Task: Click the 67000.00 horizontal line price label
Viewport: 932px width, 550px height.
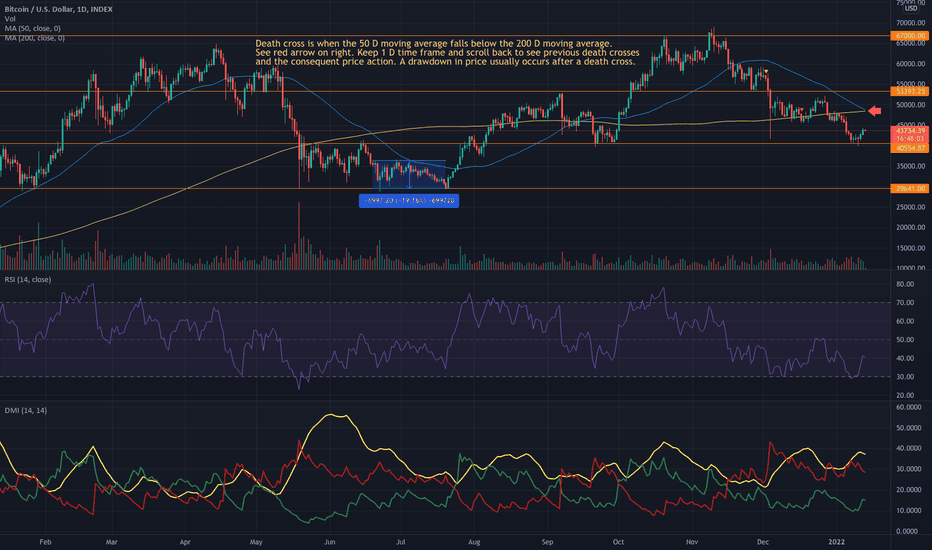Action: tap(909, 36)
